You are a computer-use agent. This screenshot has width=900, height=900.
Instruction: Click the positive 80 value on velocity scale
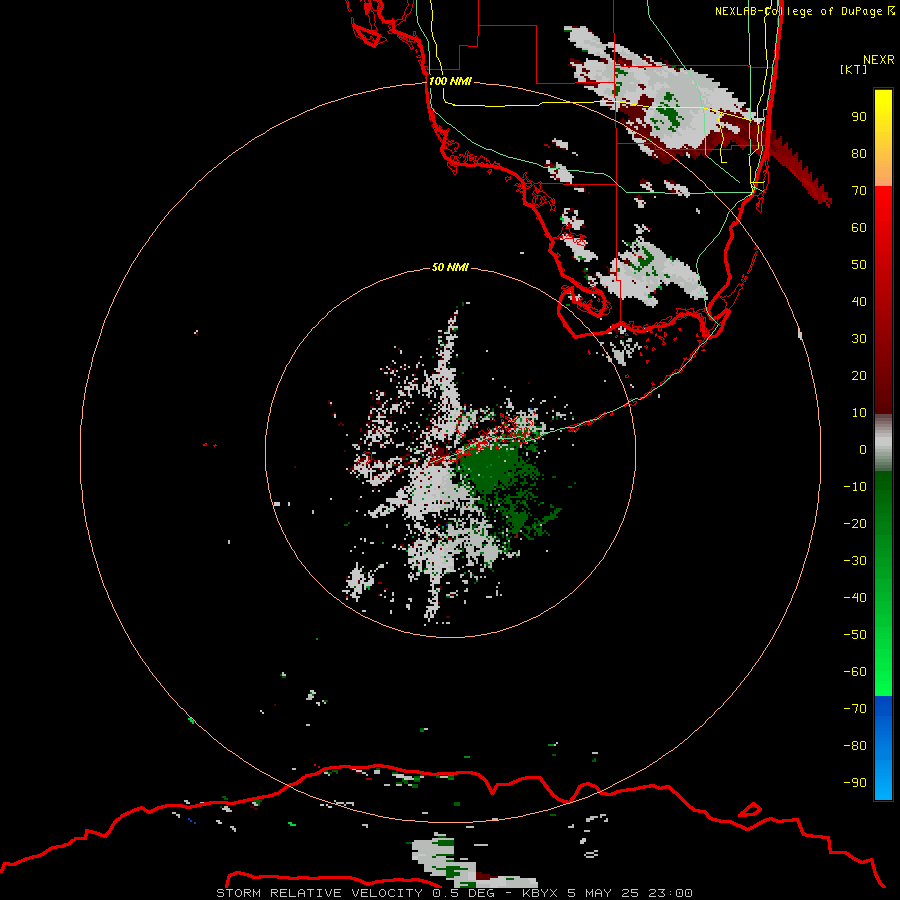(859, 153)
